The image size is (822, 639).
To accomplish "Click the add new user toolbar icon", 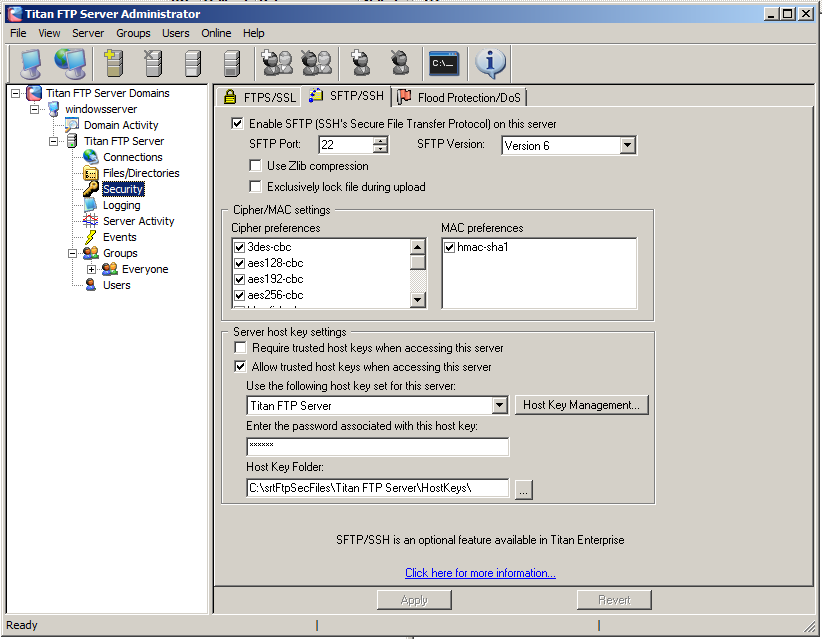I will (360, 63).
